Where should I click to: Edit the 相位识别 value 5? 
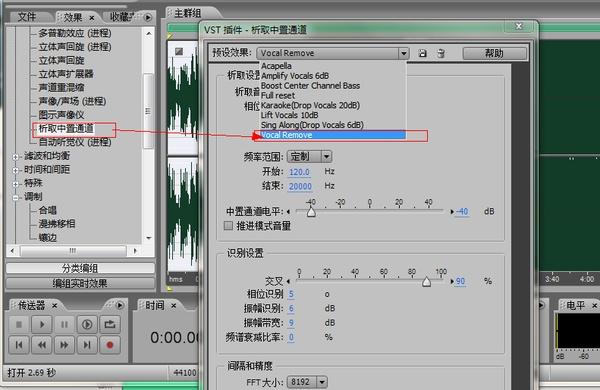click(x=291, y=294)
